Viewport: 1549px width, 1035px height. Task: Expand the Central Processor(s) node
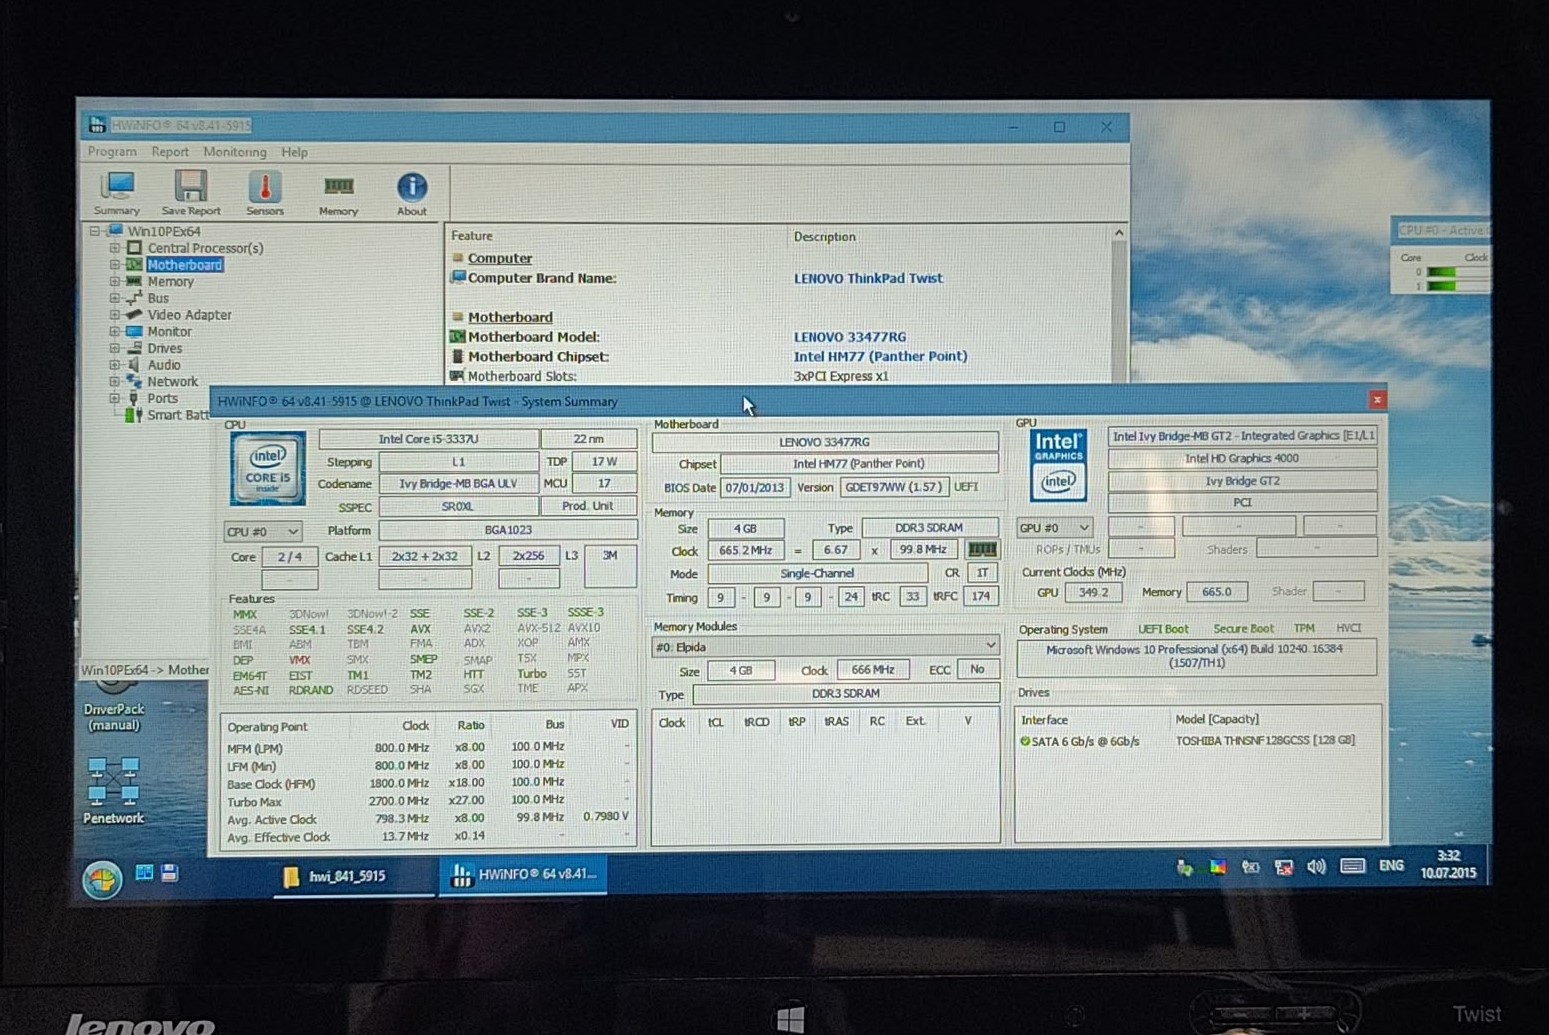(x=114, y=248)
